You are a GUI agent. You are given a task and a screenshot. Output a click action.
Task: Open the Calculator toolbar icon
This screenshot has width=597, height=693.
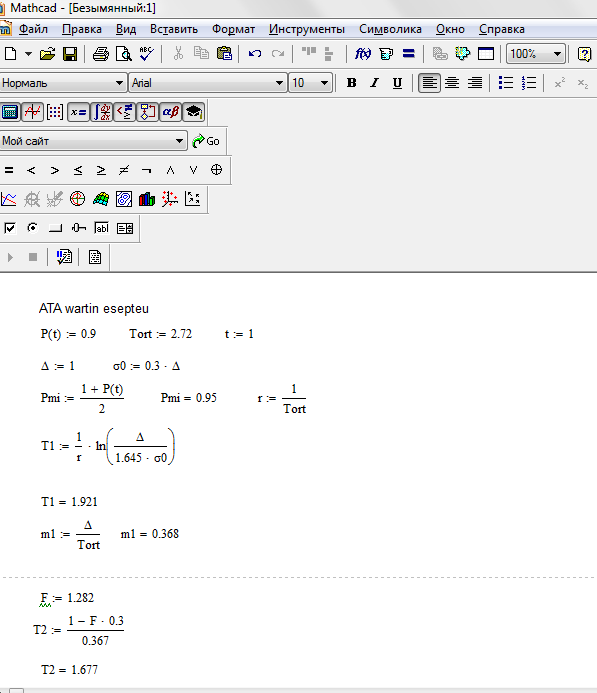[10, 112]
